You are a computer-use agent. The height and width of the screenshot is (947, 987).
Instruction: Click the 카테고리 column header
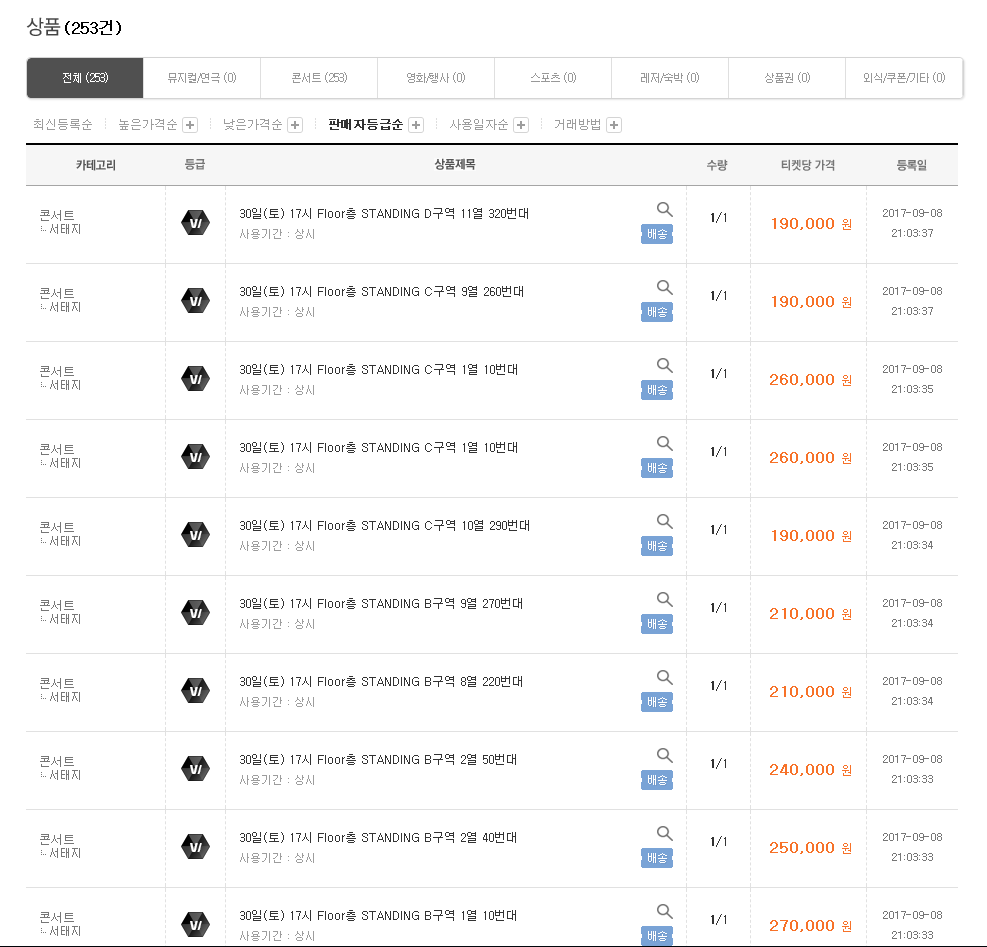(96, 165)
